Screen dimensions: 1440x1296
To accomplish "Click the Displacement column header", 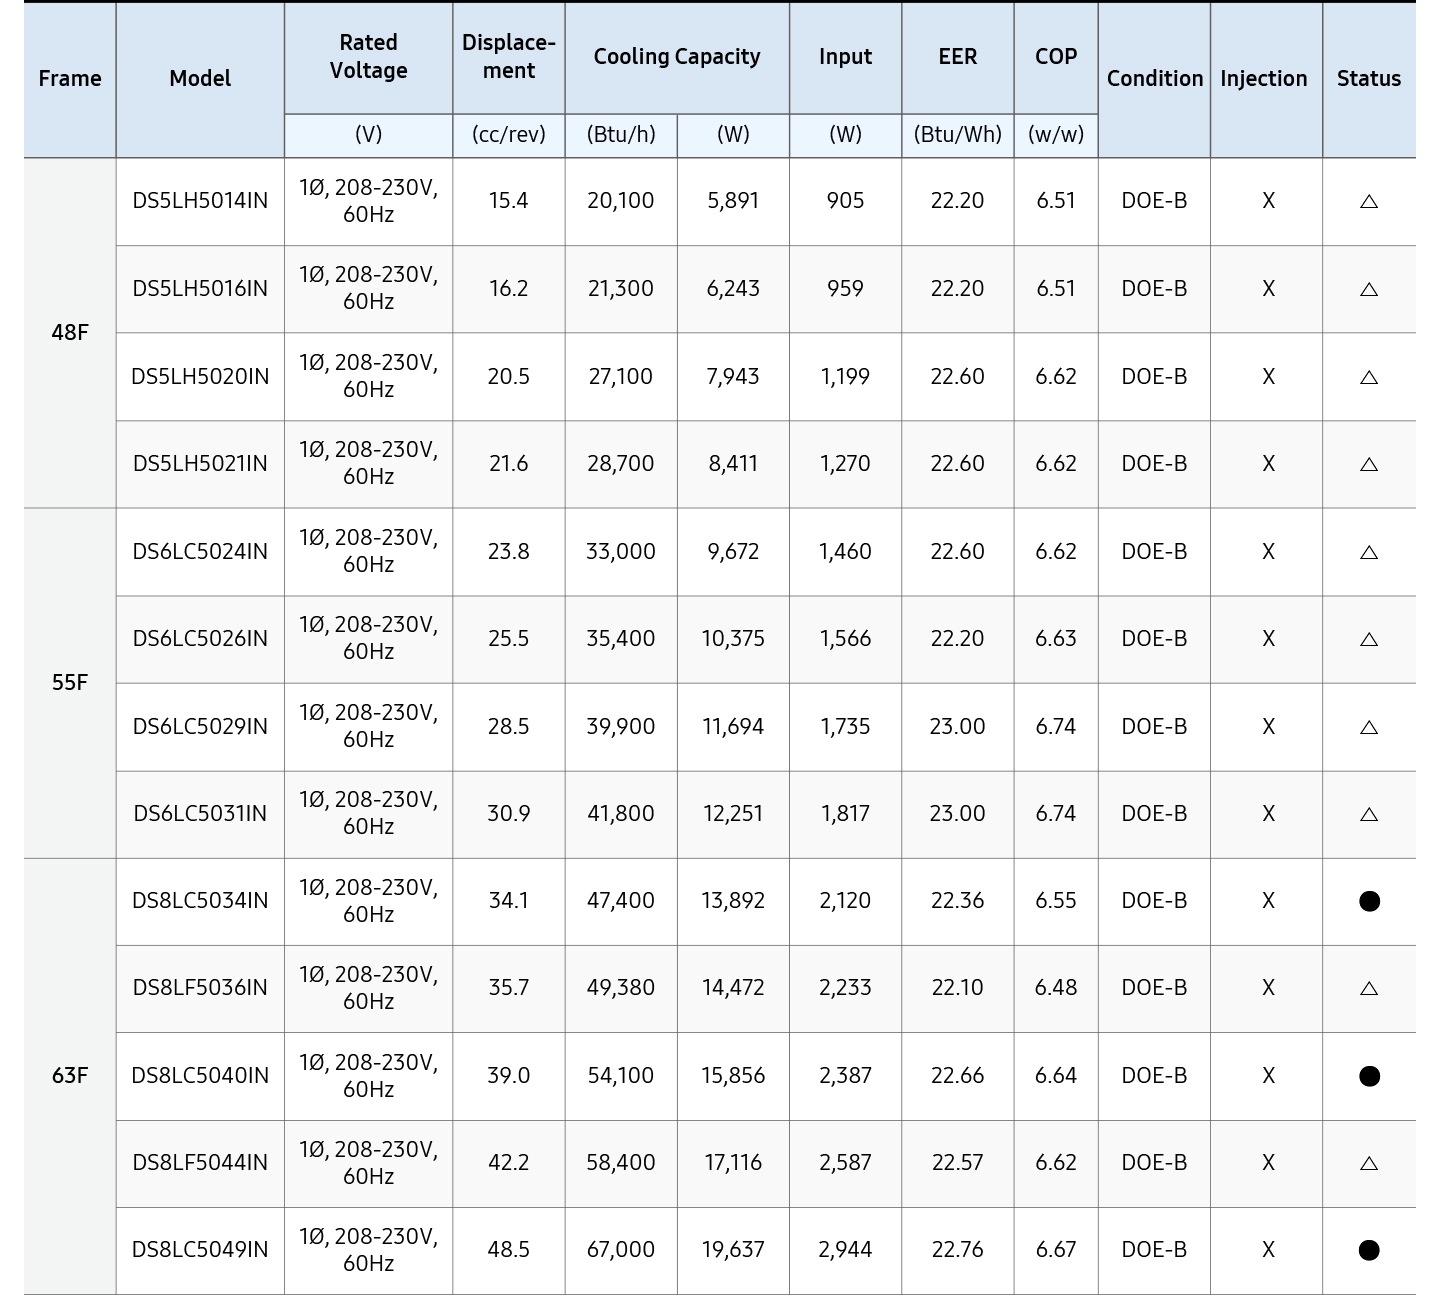I will (508, 57).
